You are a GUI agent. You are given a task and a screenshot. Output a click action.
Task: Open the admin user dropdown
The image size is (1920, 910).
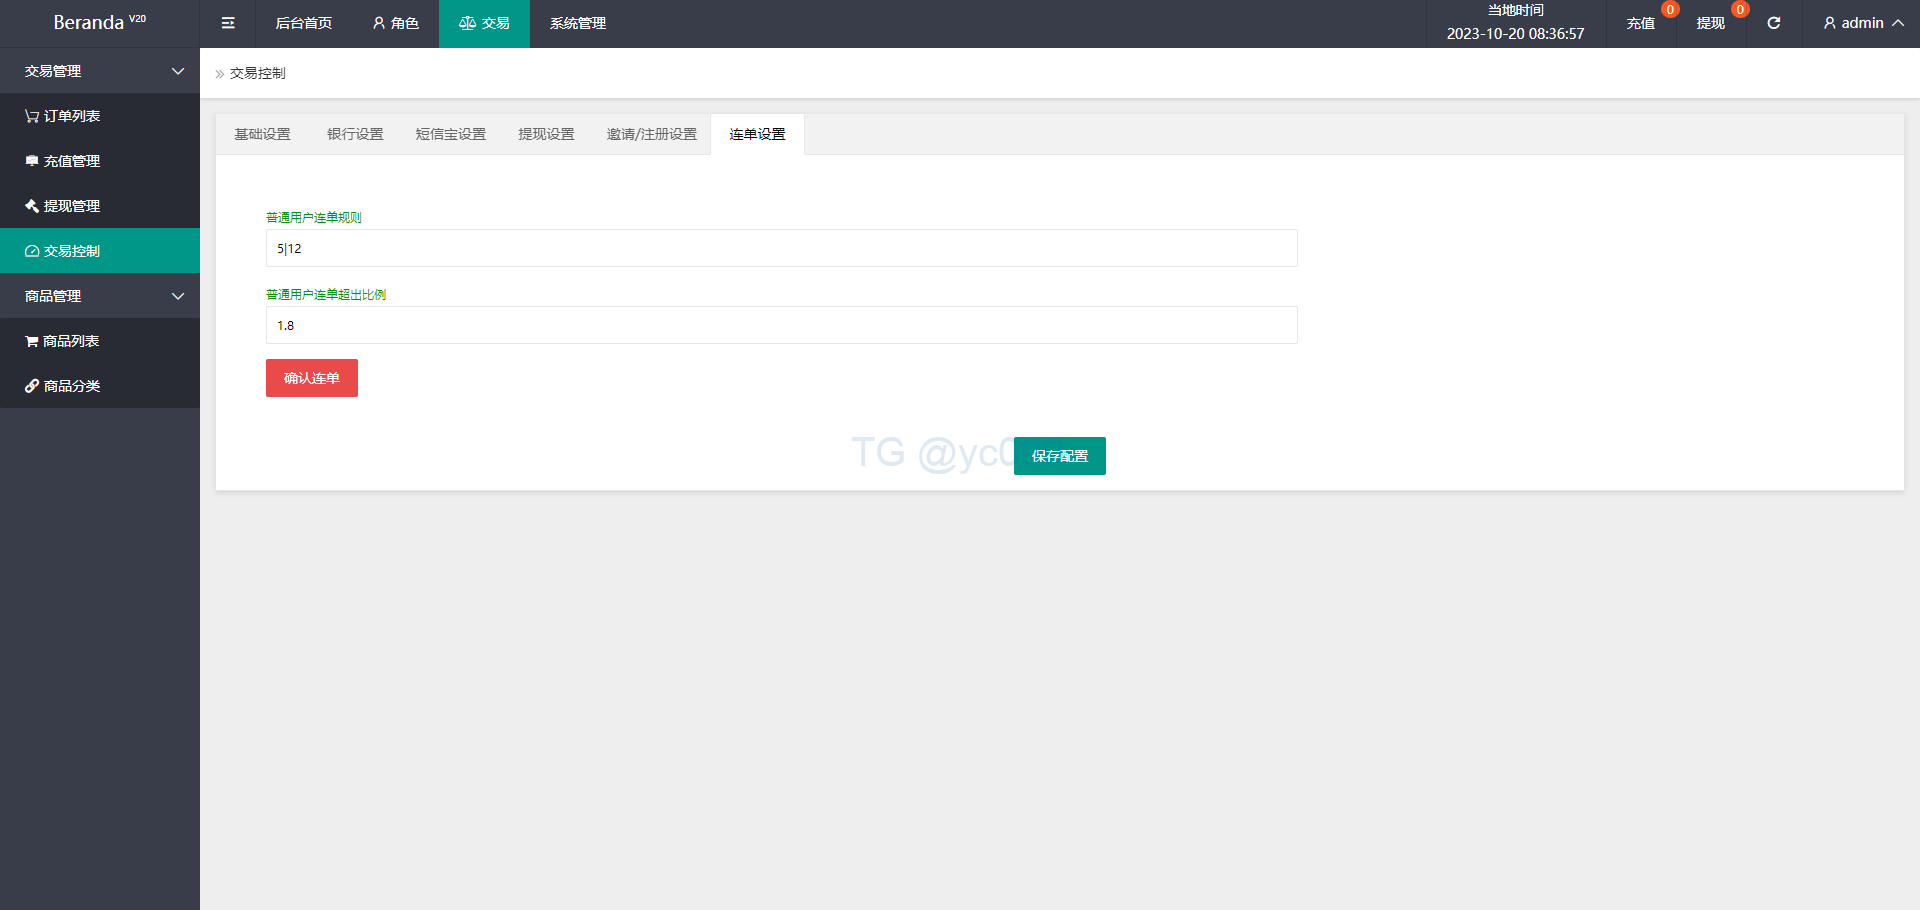pos(1862,23)
